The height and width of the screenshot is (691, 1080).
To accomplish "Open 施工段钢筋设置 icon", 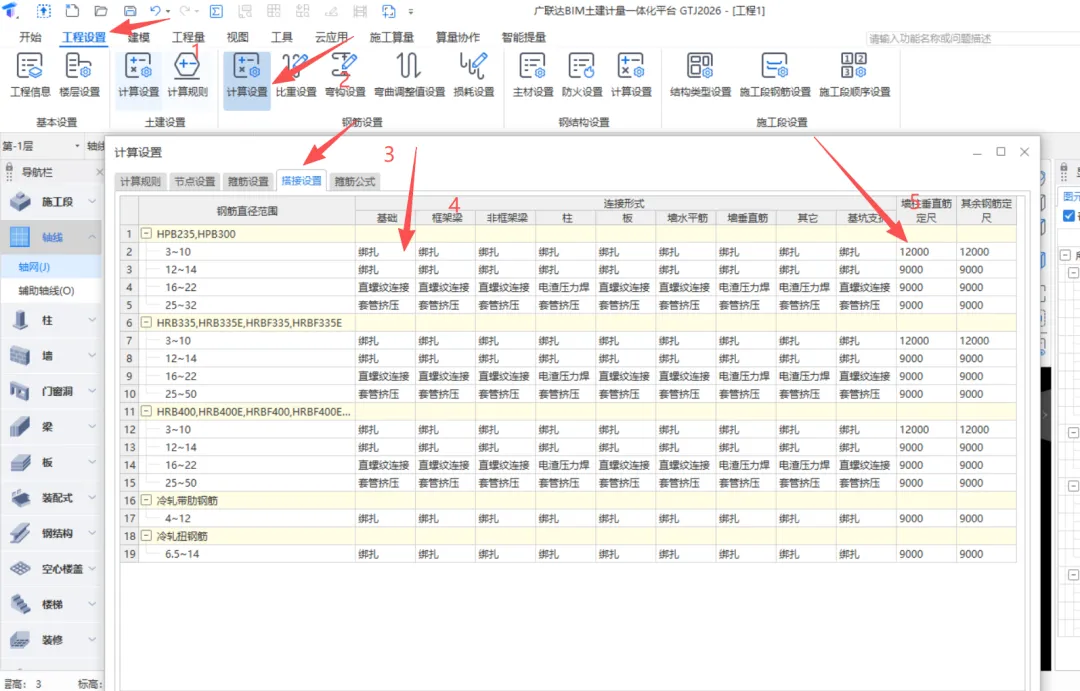I will click(x=775, y=75).
